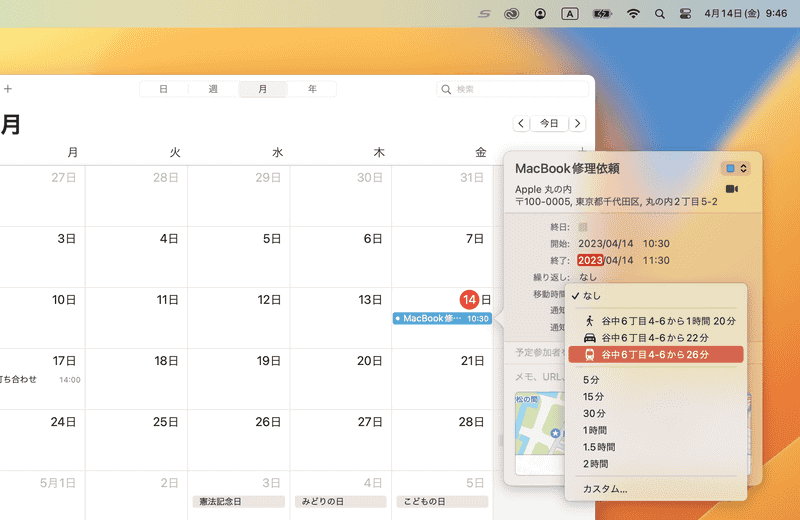Choose 30分 travel time

[x=656, y=413]
